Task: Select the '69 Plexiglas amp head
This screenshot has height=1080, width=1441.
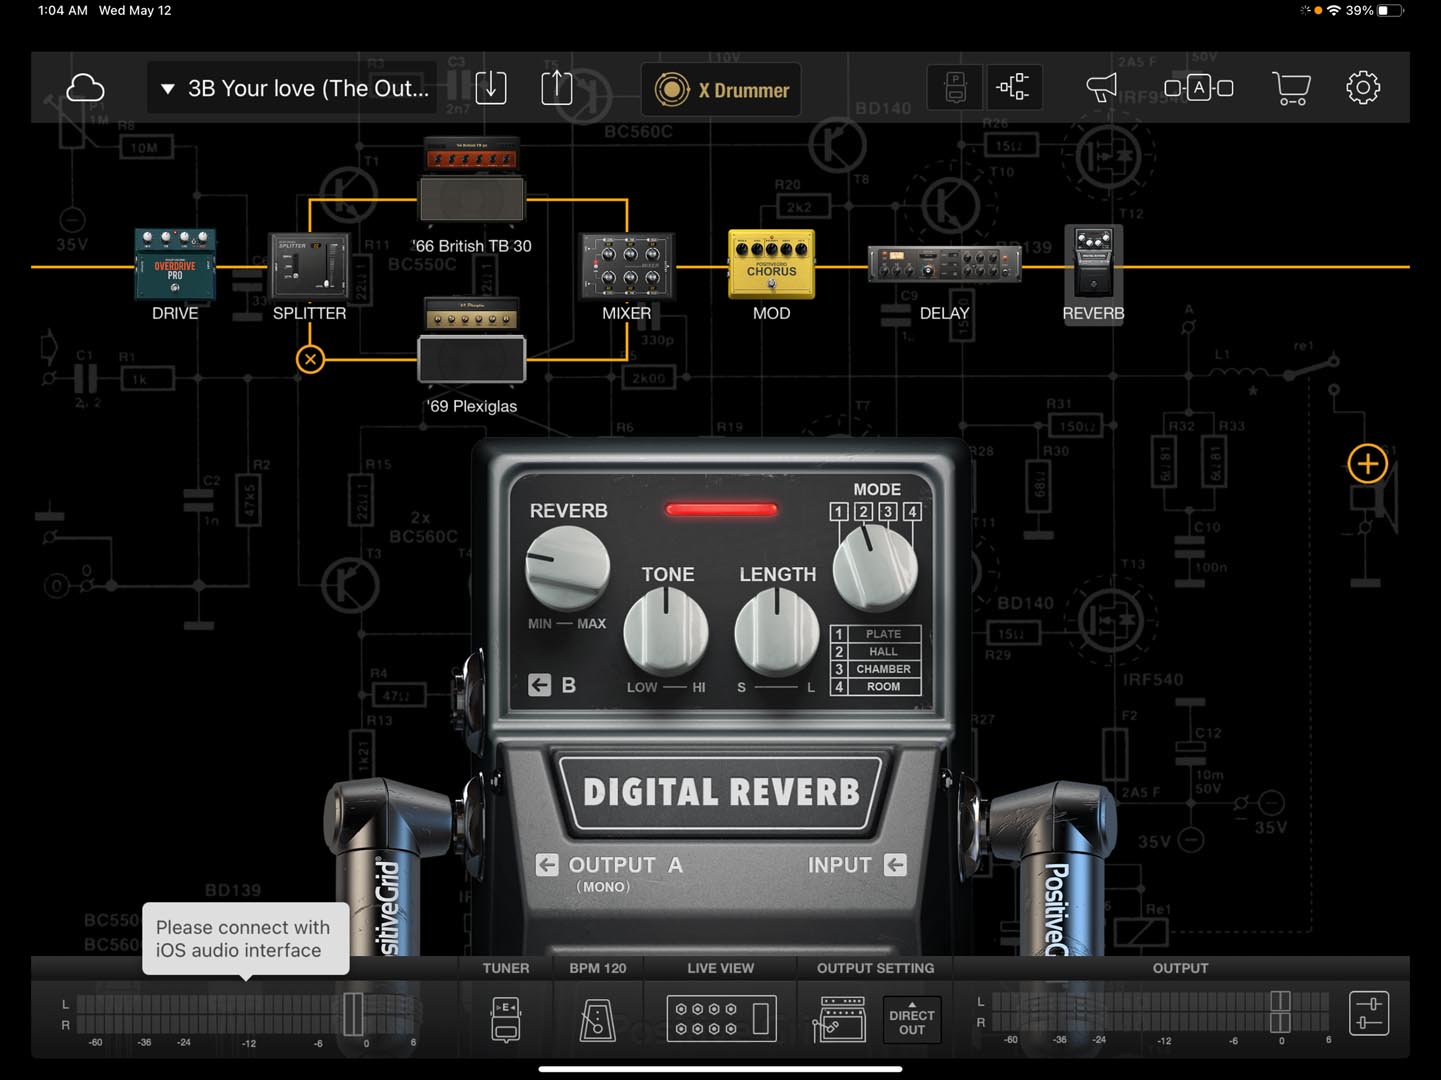Action: coord(472,314)
